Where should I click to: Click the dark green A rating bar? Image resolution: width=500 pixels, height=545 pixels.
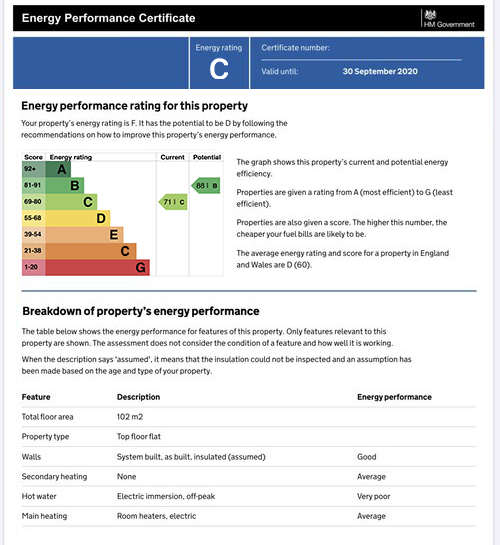click(x=58, y=169)
